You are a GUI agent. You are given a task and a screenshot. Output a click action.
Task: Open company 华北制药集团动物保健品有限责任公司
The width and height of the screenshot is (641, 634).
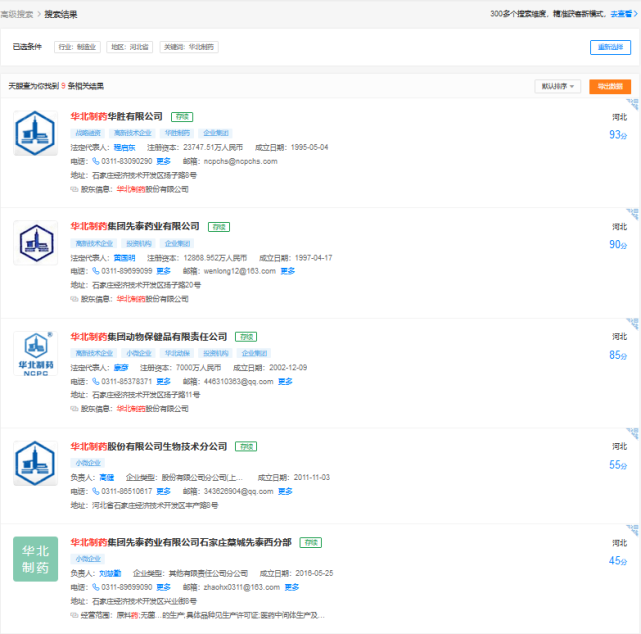(x=149, y=336)
